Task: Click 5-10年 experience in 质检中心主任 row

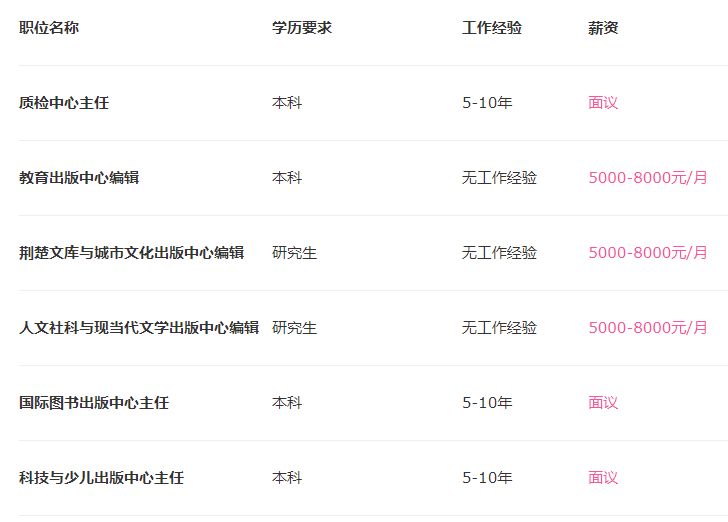Action: (487, 103)
